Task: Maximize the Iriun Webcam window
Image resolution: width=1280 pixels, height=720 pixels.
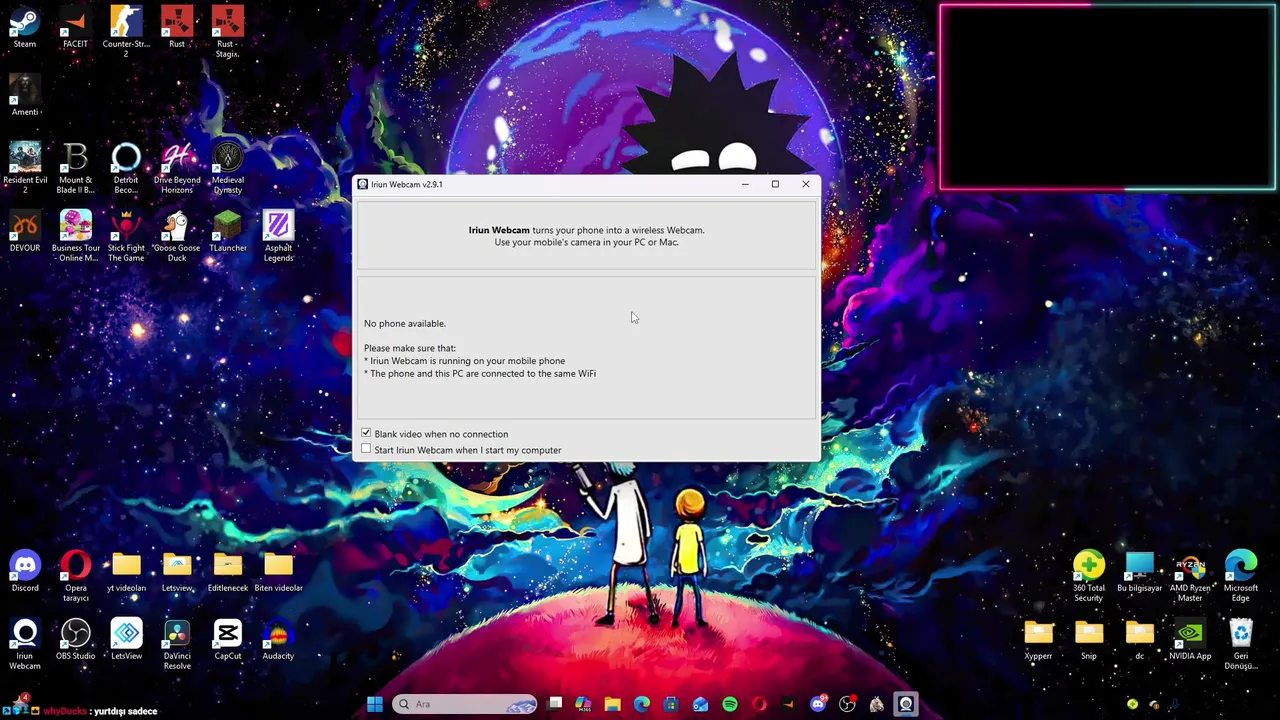Action: click(775, 184)
